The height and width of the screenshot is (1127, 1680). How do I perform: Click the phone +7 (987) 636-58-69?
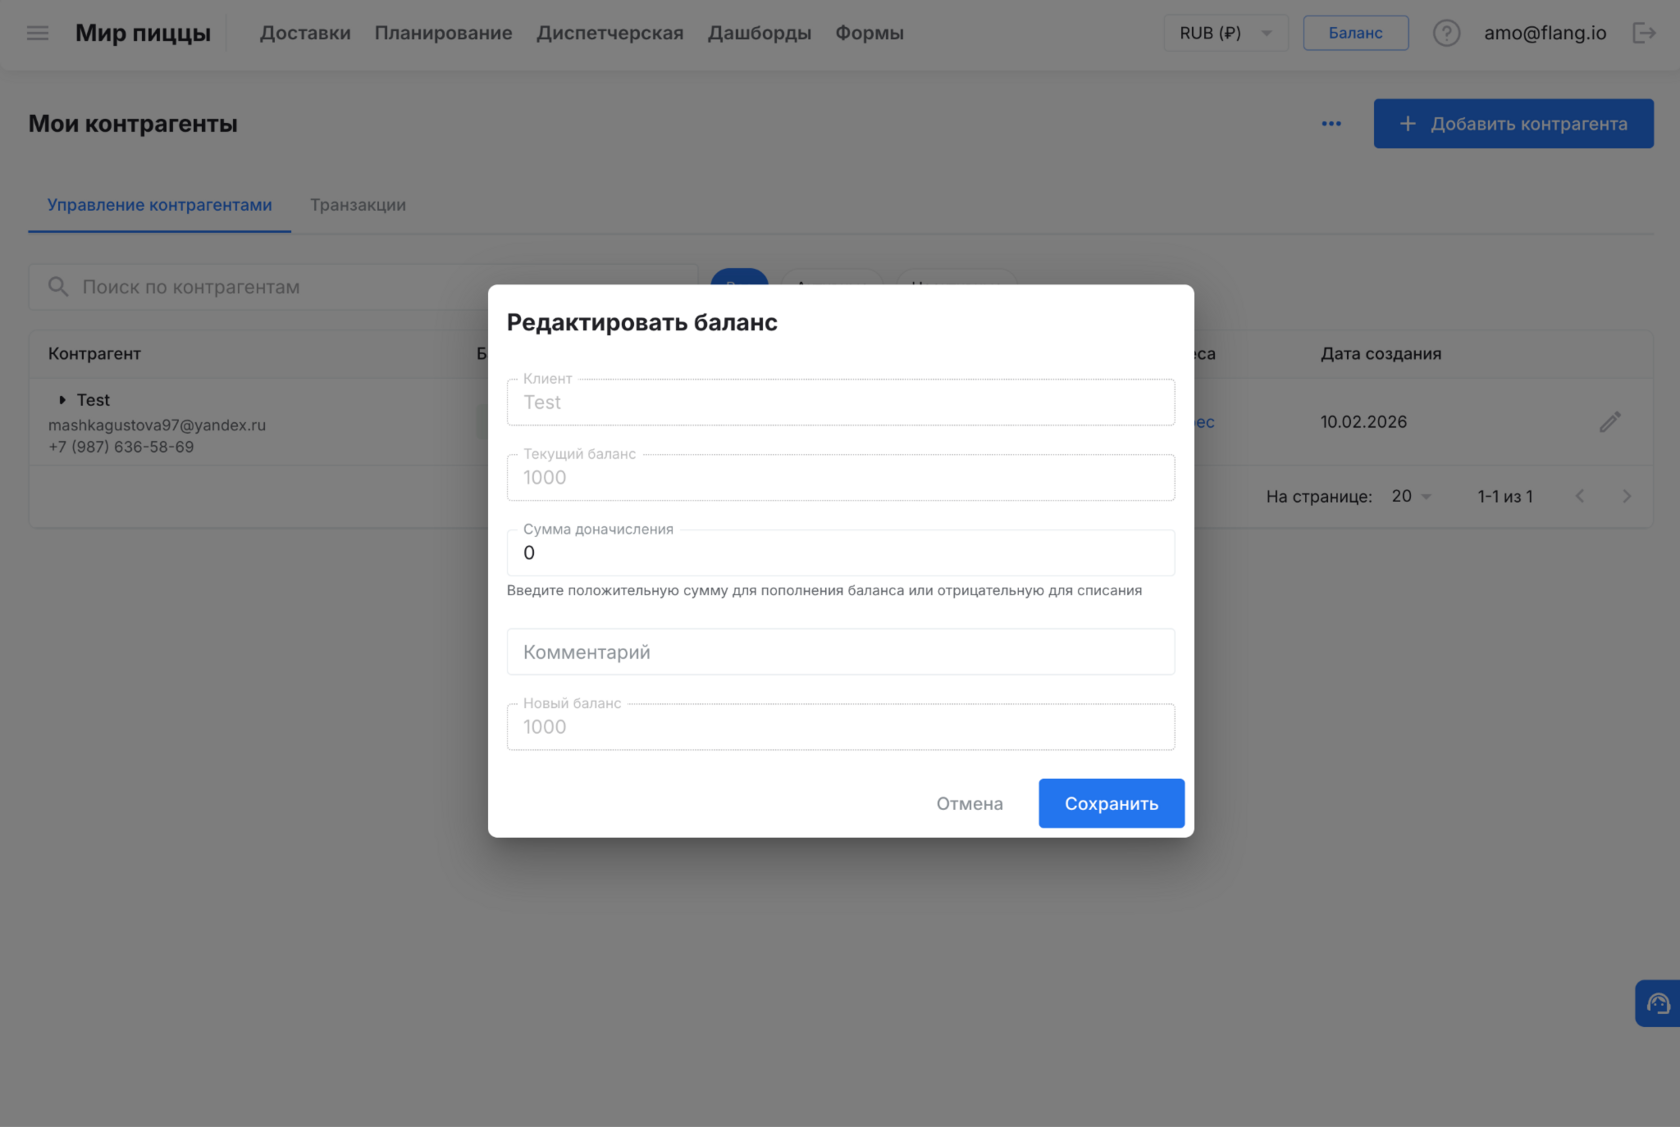coord(121,447)
